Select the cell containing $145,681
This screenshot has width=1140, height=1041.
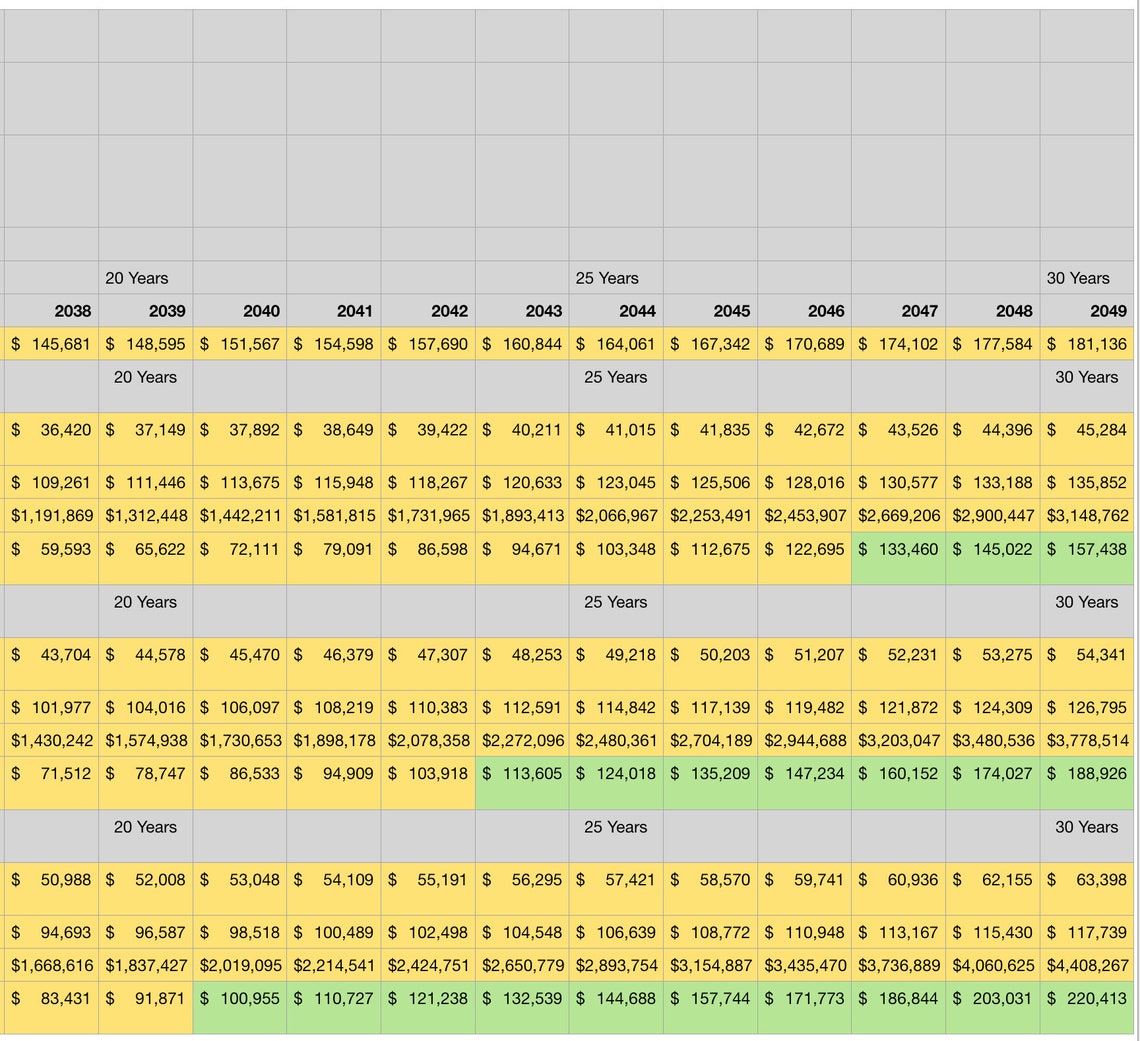(48, 343)
